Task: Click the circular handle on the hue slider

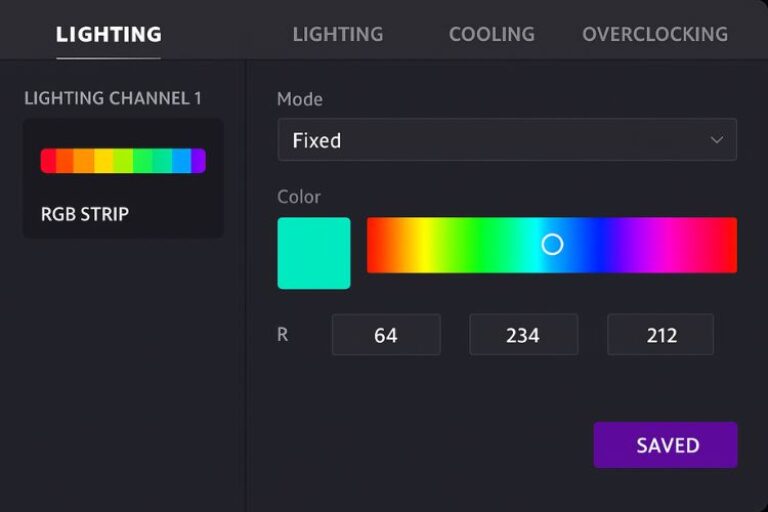Action: pos(552,245)
